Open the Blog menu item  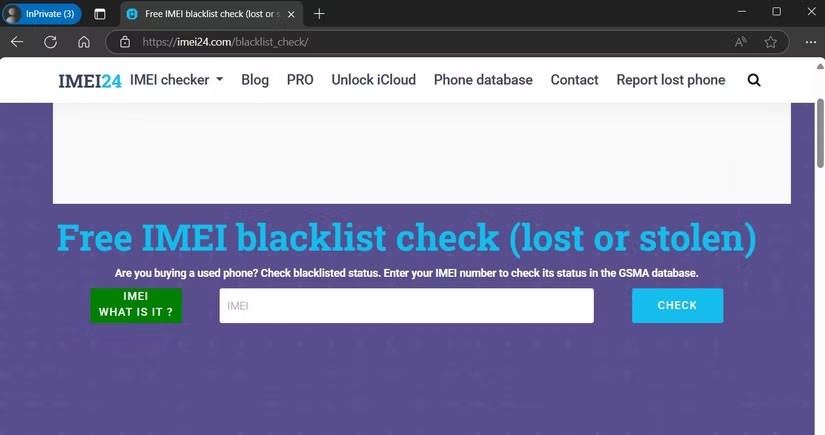coord(255,80)
